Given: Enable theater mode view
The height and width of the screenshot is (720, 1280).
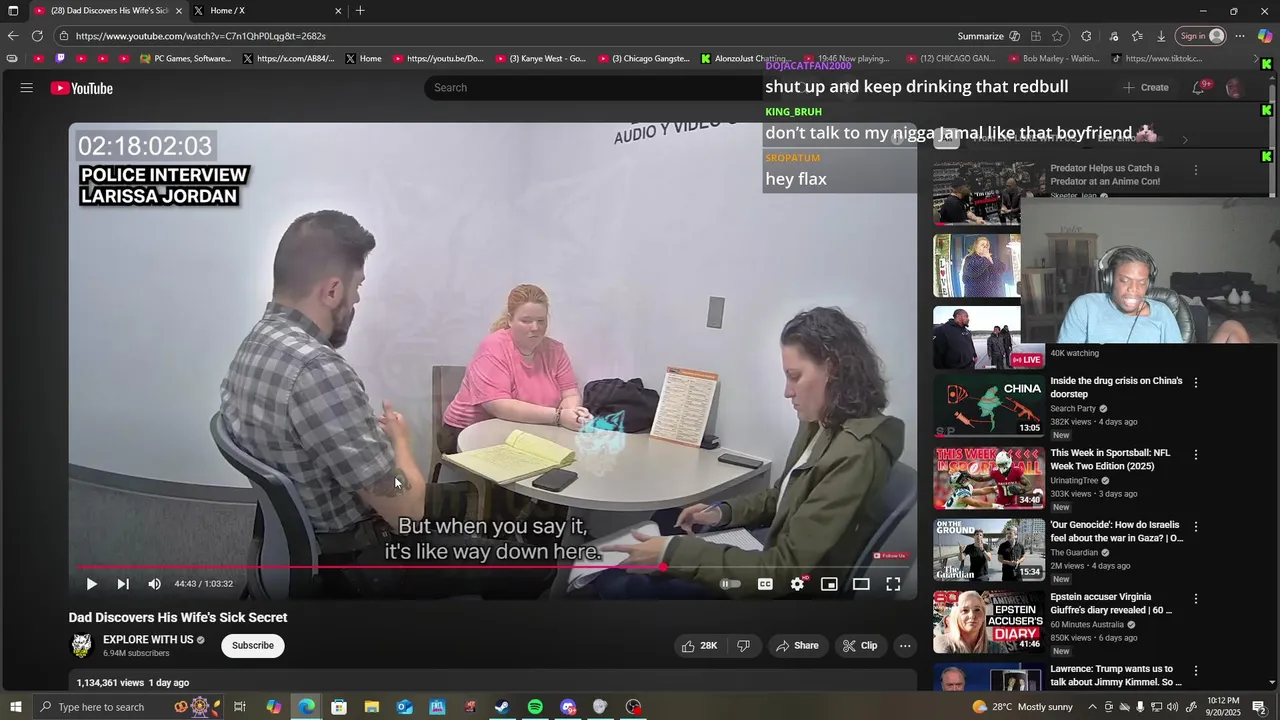Looking at the screenshot, I should pyautogui.click(x=861, y=584).
